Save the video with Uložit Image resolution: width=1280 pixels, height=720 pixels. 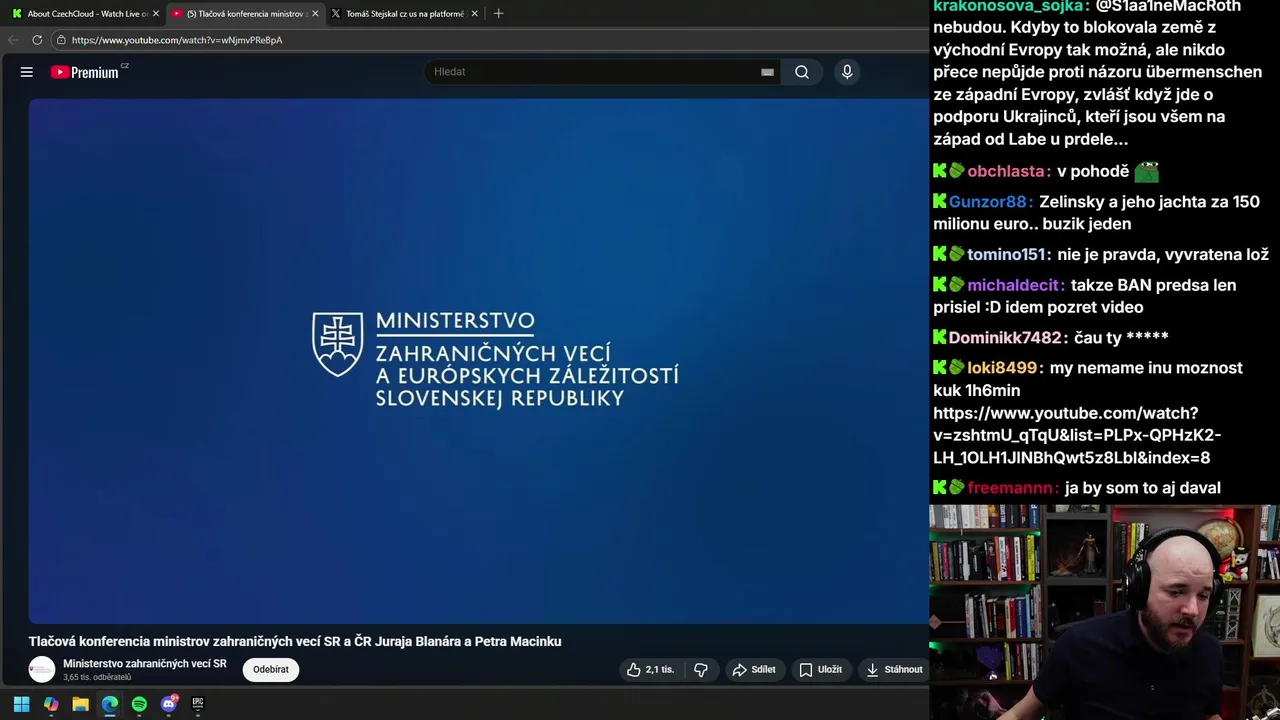(820, 670)
